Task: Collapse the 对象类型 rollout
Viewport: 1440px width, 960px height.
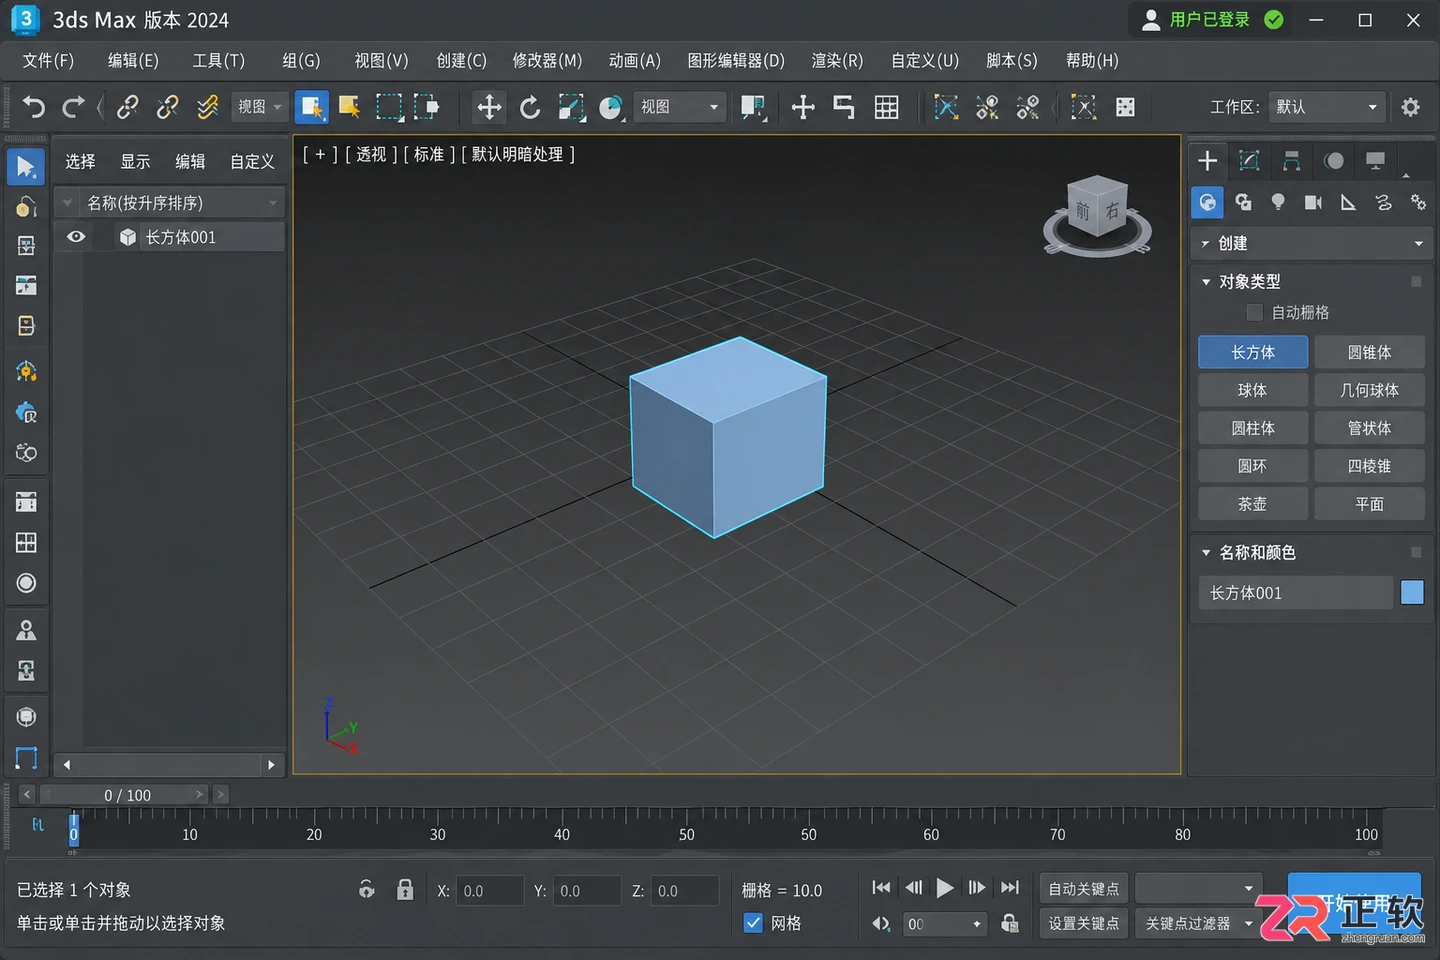Action: click(1206, 282)
